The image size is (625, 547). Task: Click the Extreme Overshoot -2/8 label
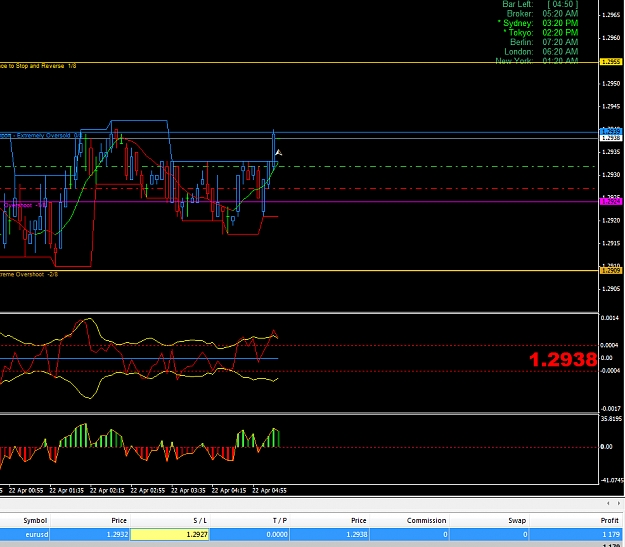(x=29, y=274)
